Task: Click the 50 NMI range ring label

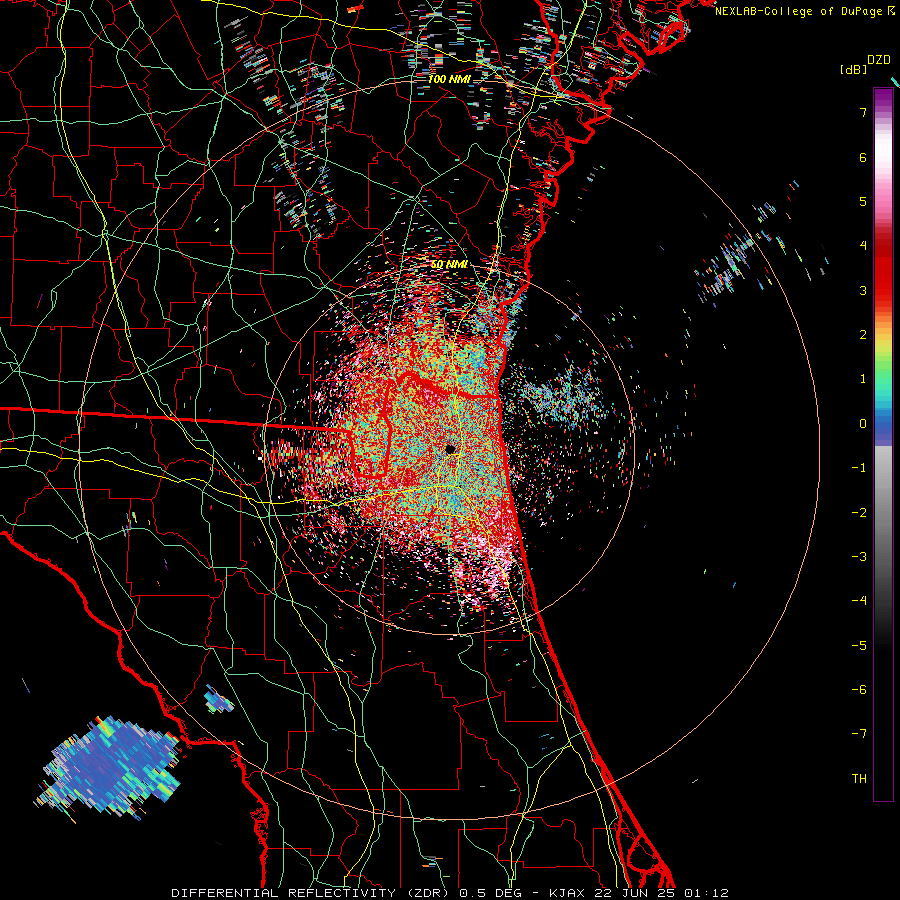Action: click(449, 265)
